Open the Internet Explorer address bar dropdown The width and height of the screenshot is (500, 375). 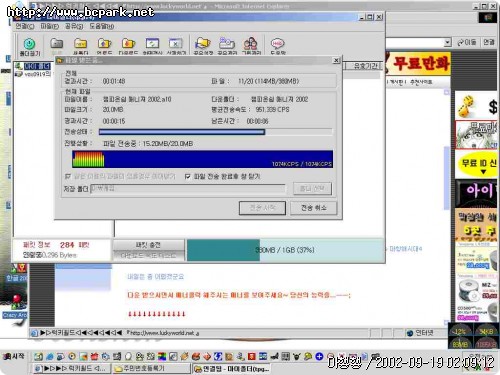[x=448, y=42]
